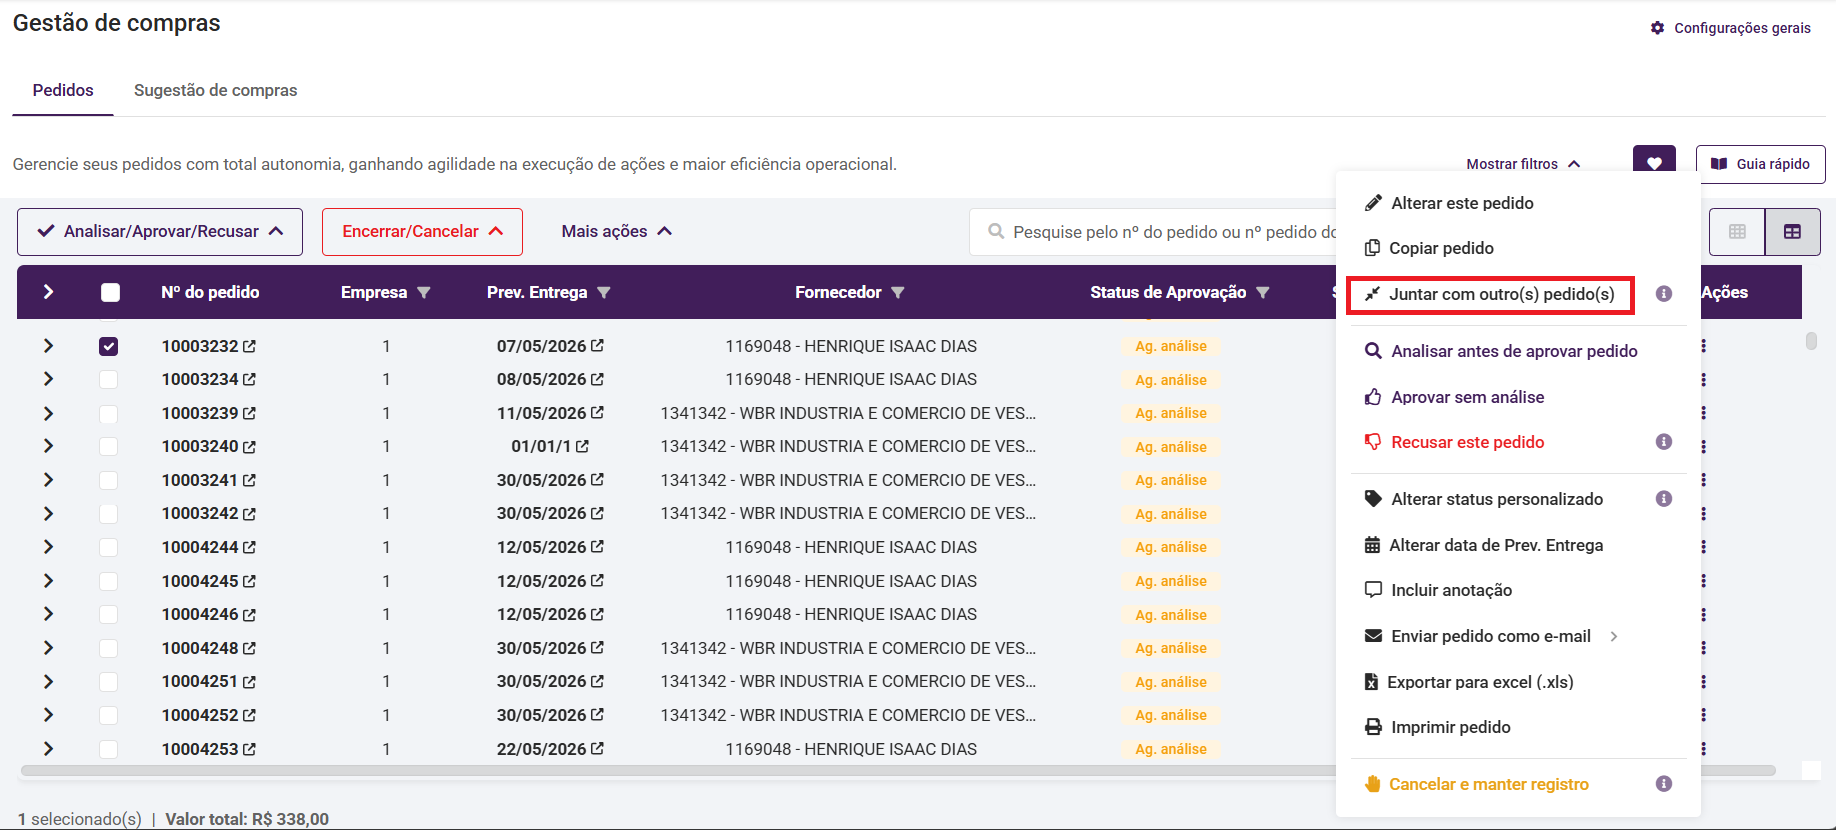Choose Analisar antes de aprovar pedido
This screenshot has width=1836, height=830.
[1501, 351]
